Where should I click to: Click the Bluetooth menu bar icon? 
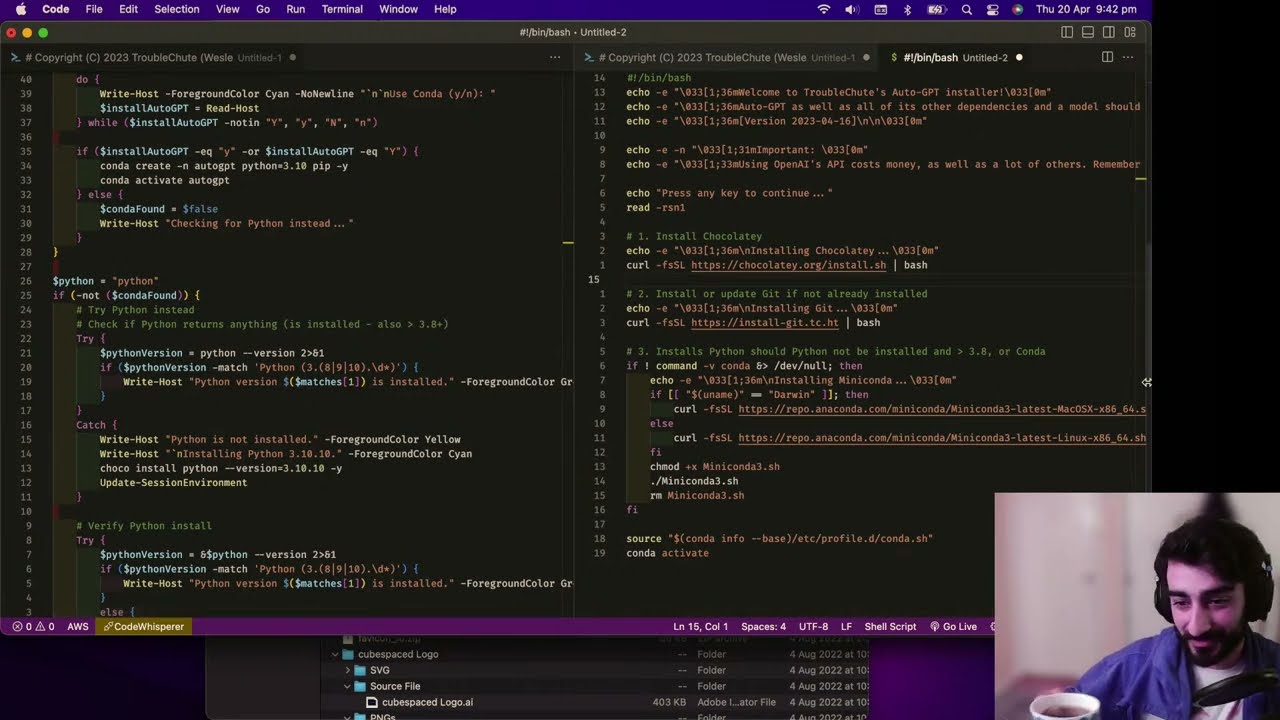[908, 9]
